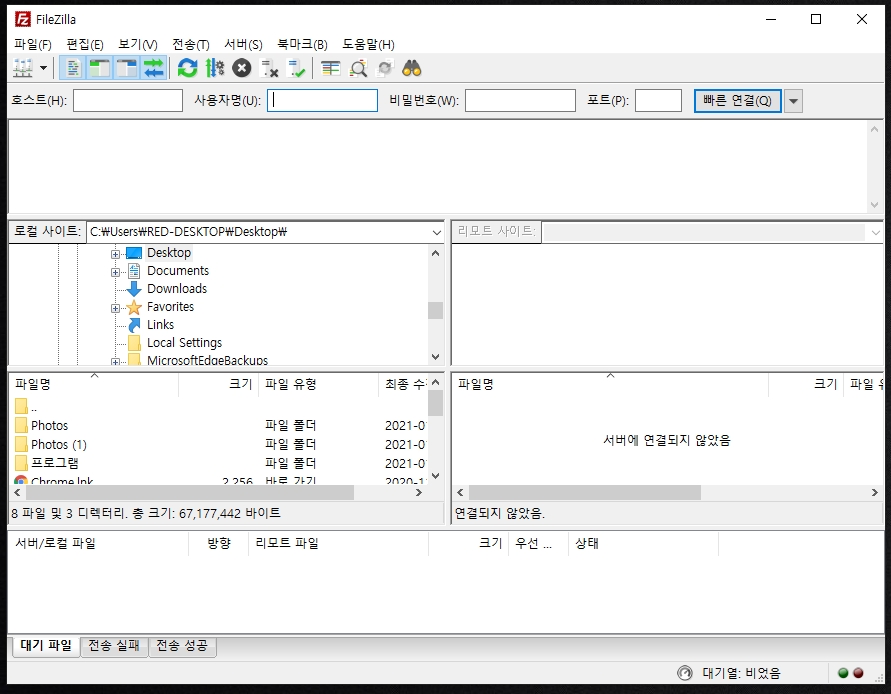This screenshot has width=891, height=694.
Task: Select the Local Settings folder in tree
Action: [184, 343]
